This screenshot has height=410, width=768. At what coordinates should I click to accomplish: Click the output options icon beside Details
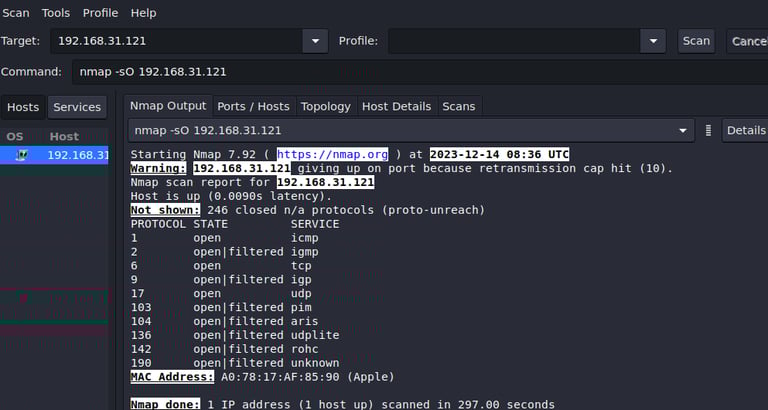tap(708, 131)
